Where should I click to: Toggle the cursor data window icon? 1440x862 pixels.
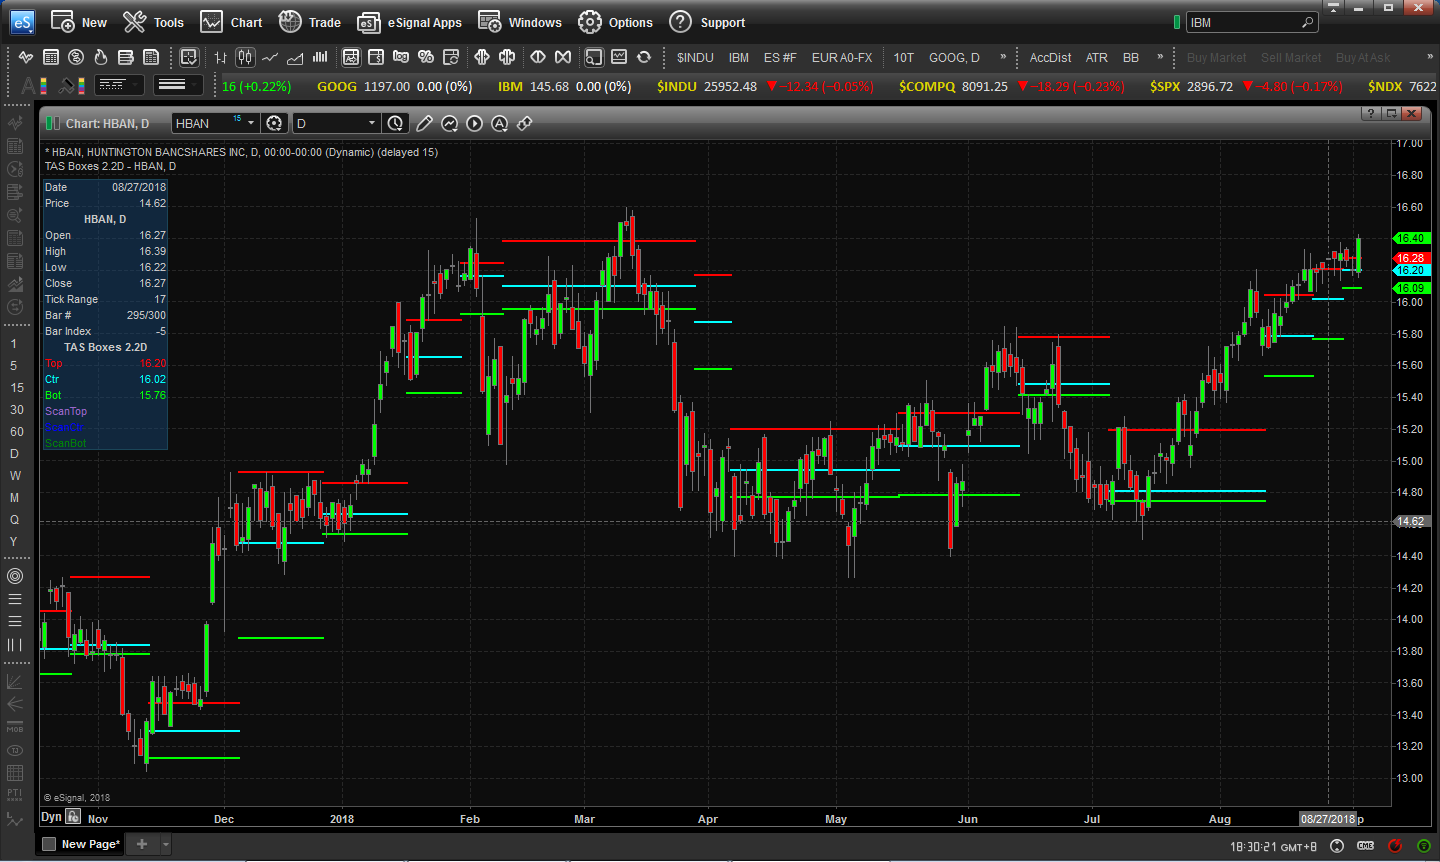(x=189, y=57)
